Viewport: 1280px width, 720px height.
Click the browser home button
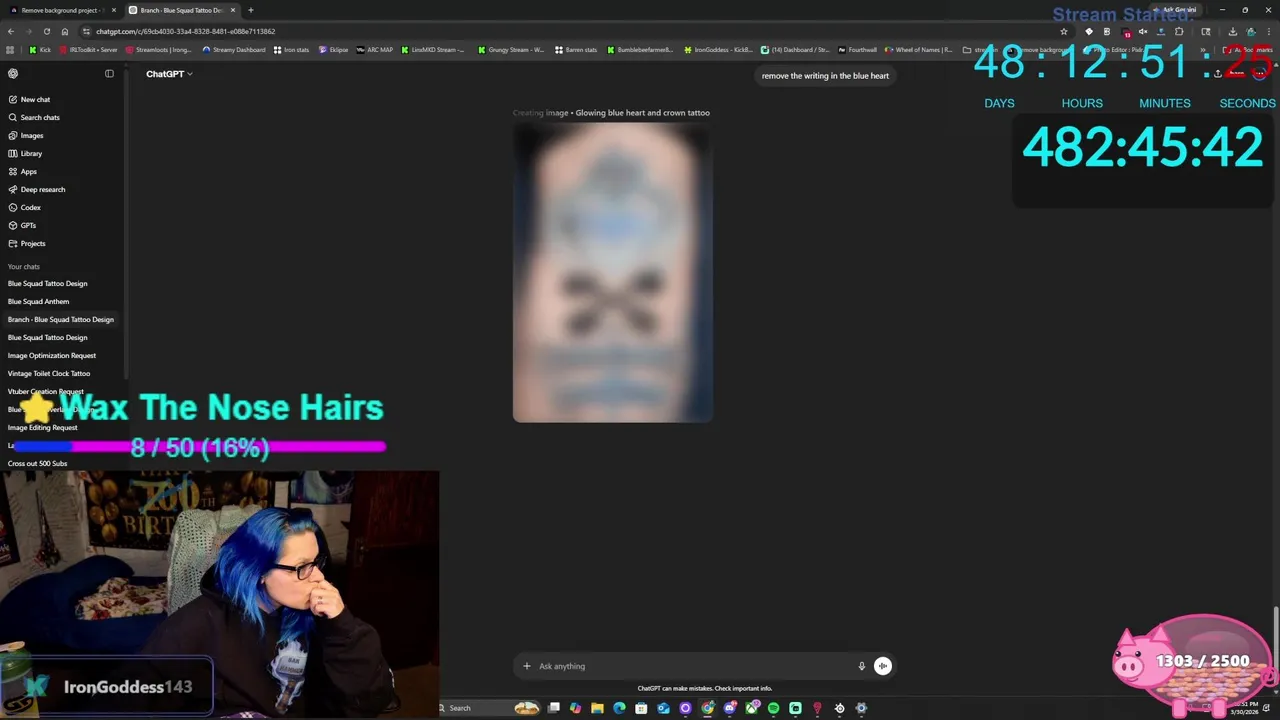(66, 31)
